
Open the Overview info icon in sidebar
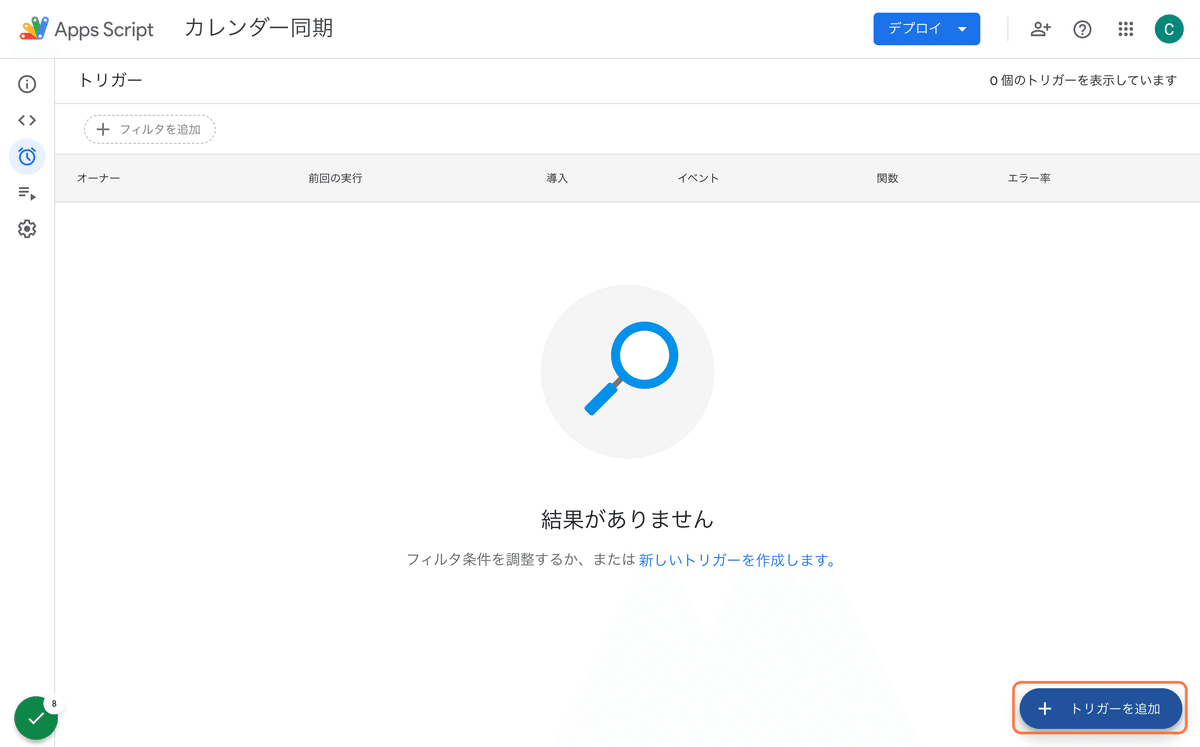point(27,84)
